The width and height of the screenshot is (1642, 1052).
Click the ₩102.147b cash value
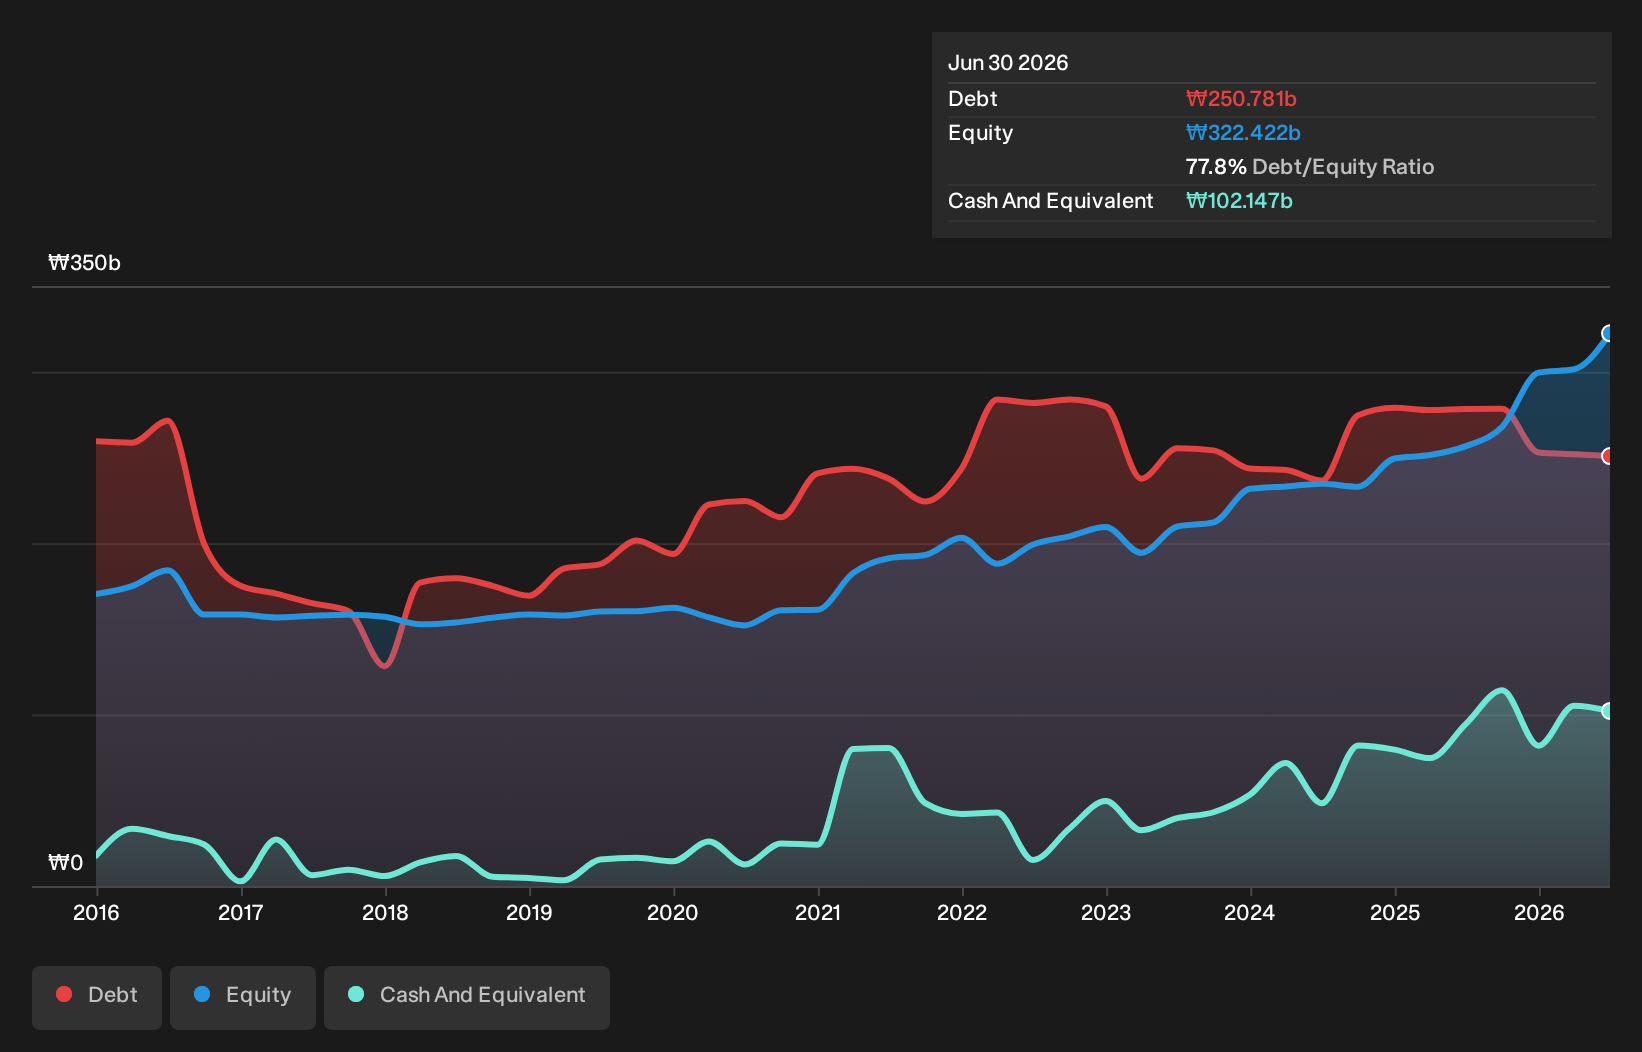tap(1239, 201)
